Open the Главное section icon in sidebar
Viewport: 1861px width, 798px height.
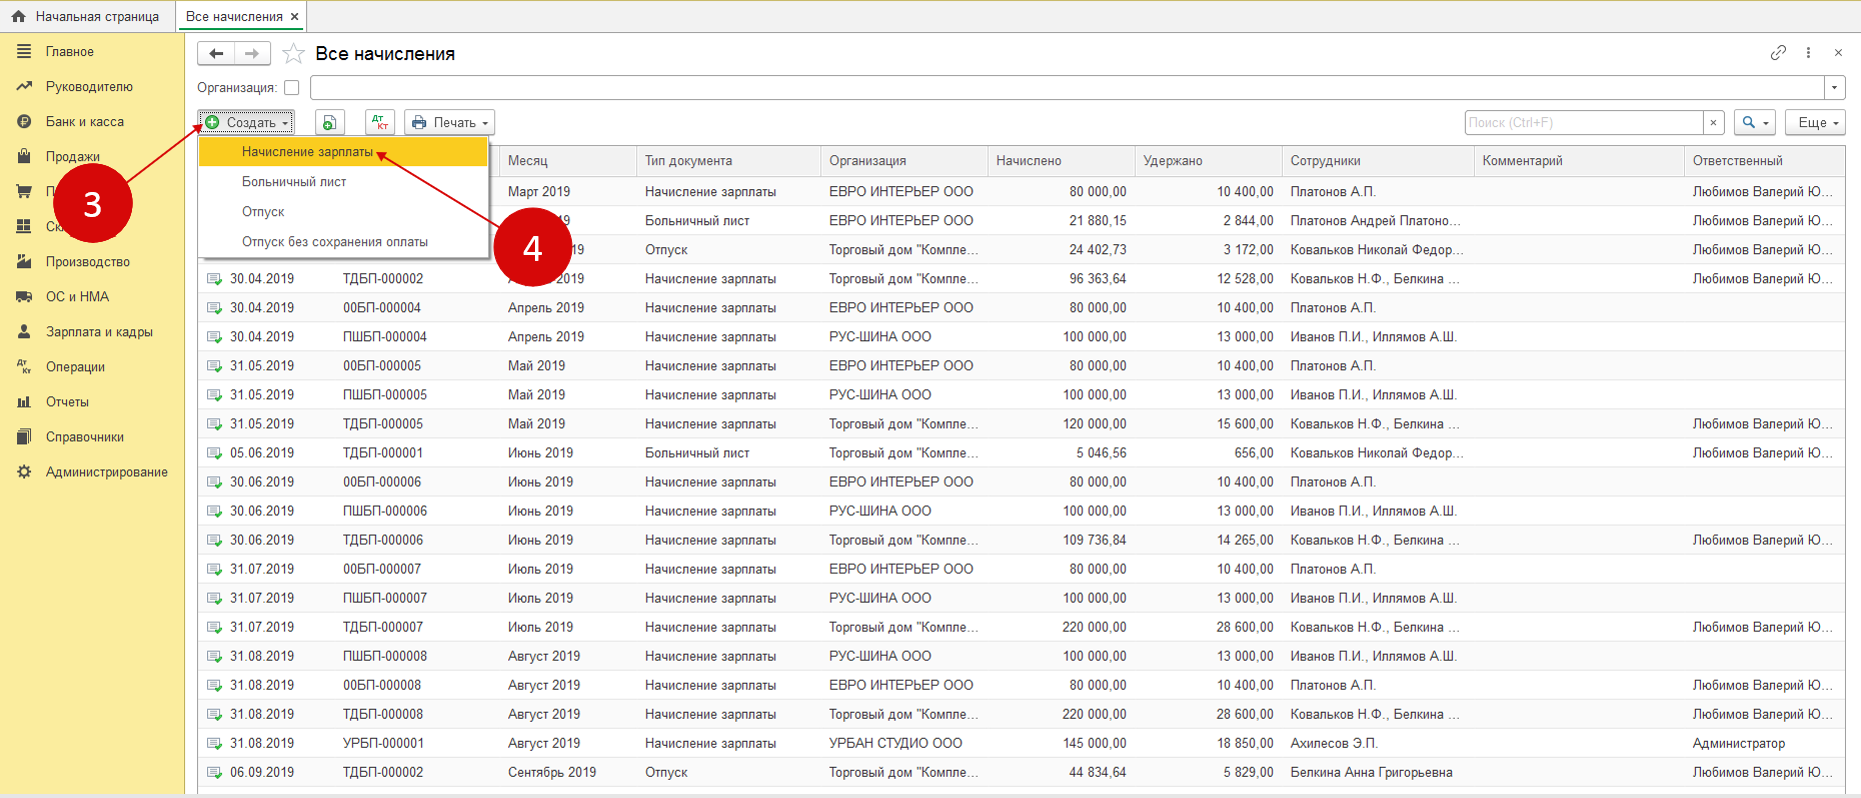point(24,51)
